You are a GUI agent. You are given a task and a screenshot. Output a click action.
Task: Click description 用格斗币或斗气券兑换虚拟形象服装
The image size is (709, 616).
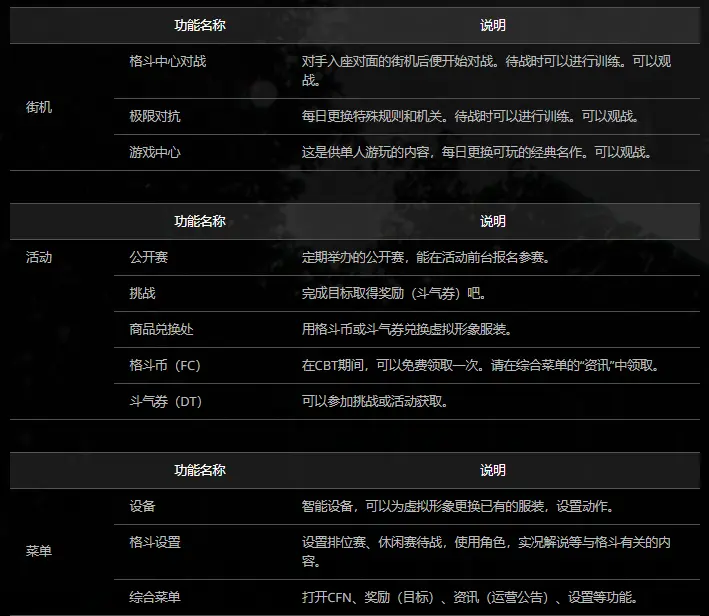(407, 329)
